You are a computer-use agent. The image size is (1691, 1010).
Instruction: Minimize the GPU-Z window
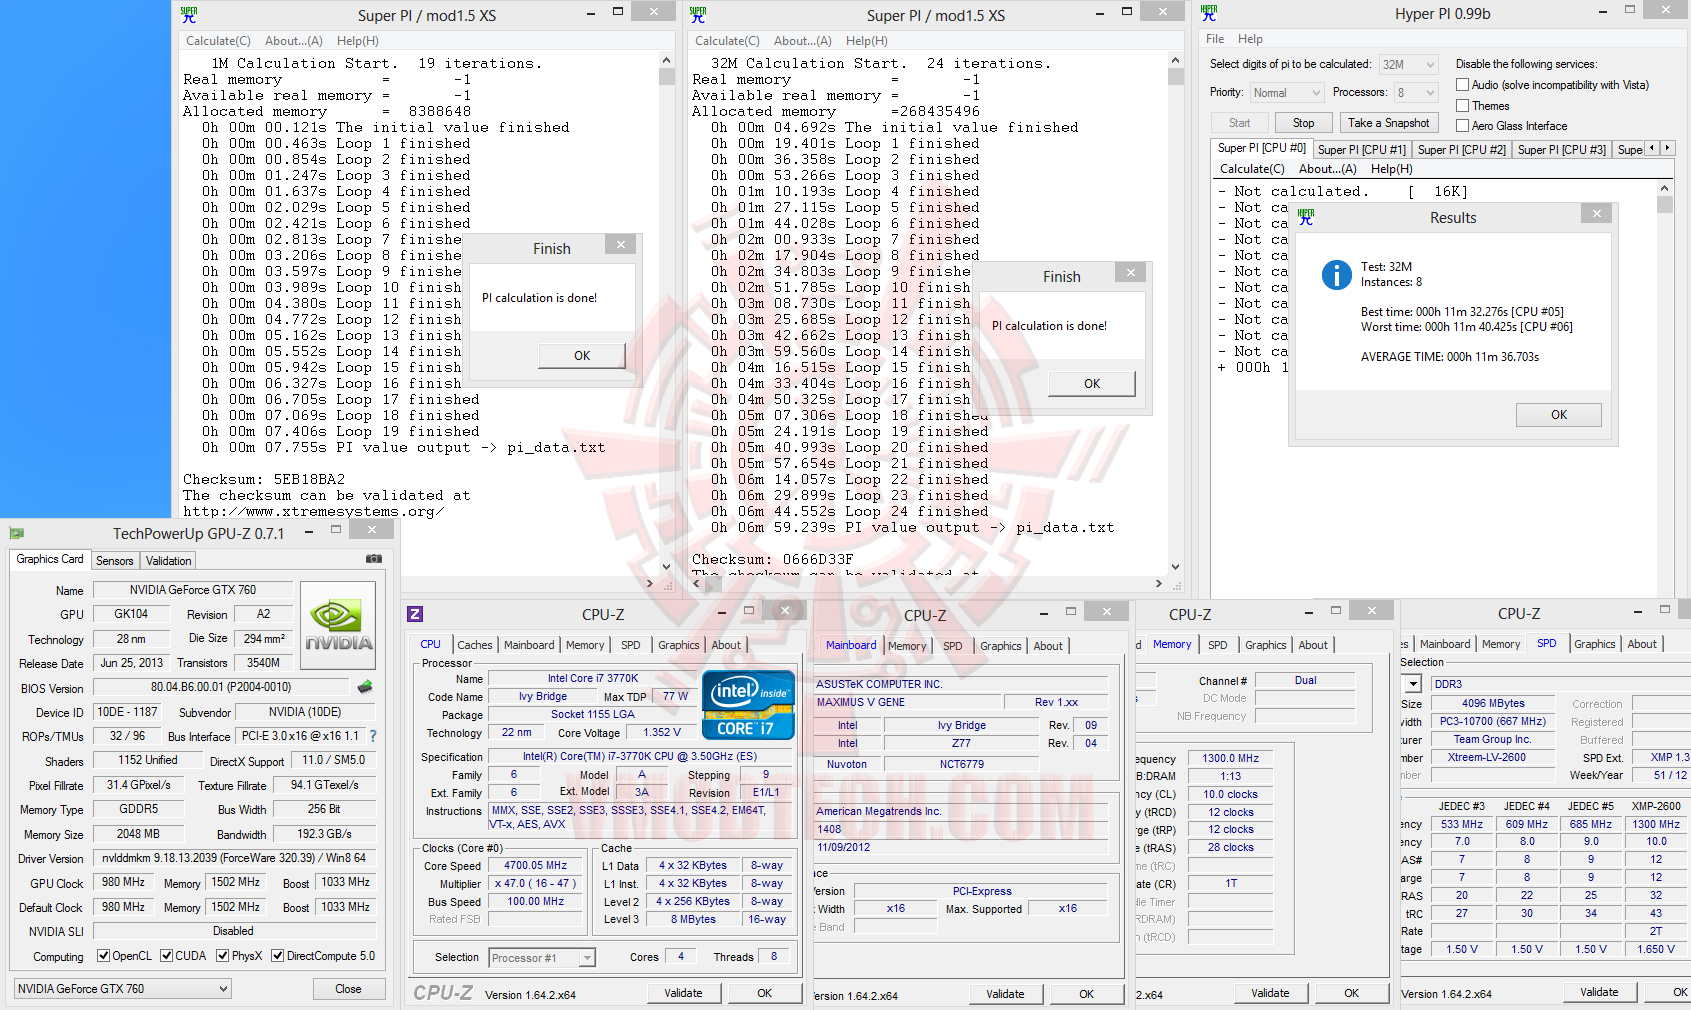click(309, 532)
